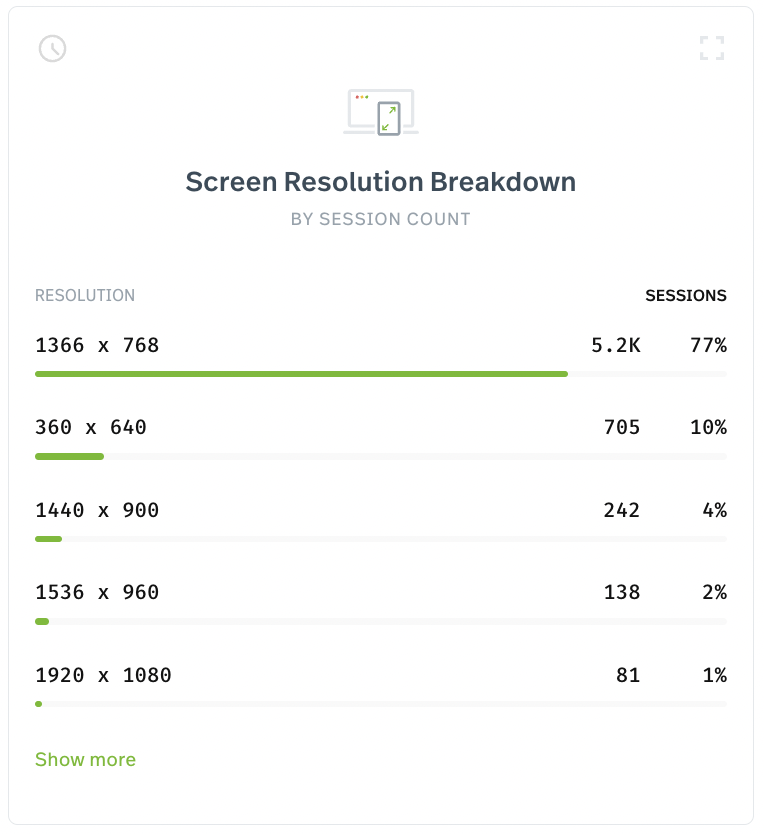Click the Screen Resolution Breakdown title
The width and height of the screenshot is (764, 834).
(x=381, y=182)
